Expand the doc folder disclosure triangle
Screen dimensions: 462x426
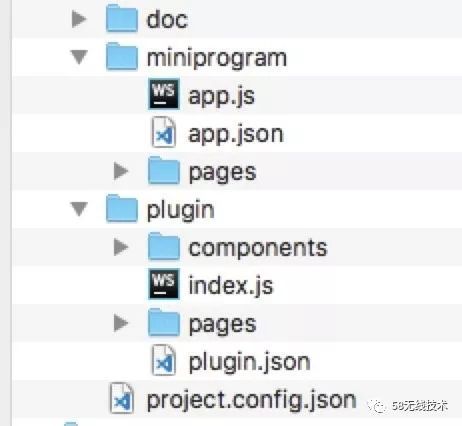[x=79, y=19]
